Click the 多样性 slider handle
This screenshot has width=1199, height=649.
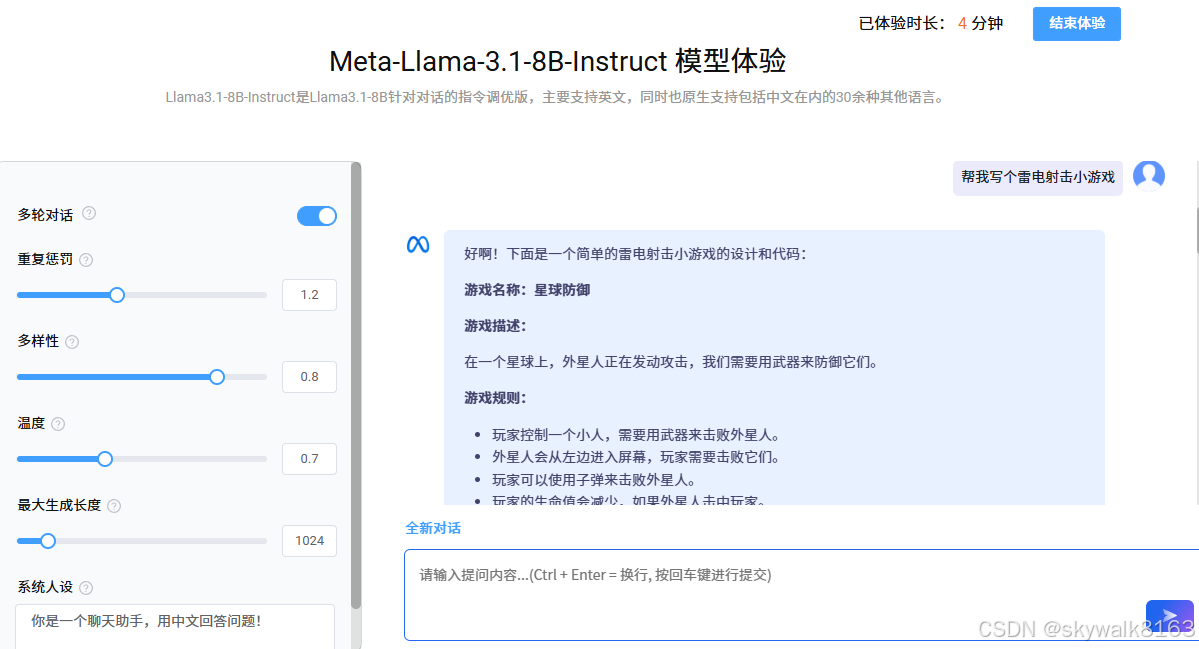click(x=217, y=377)
